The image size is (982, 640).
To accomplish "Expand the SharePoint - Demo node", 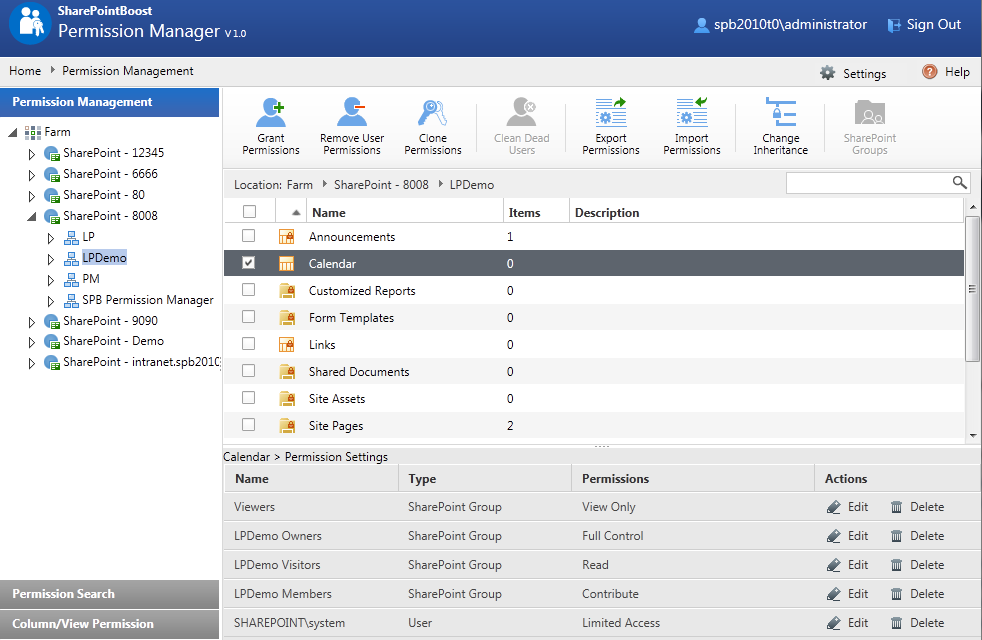I will tap(31, 343).
